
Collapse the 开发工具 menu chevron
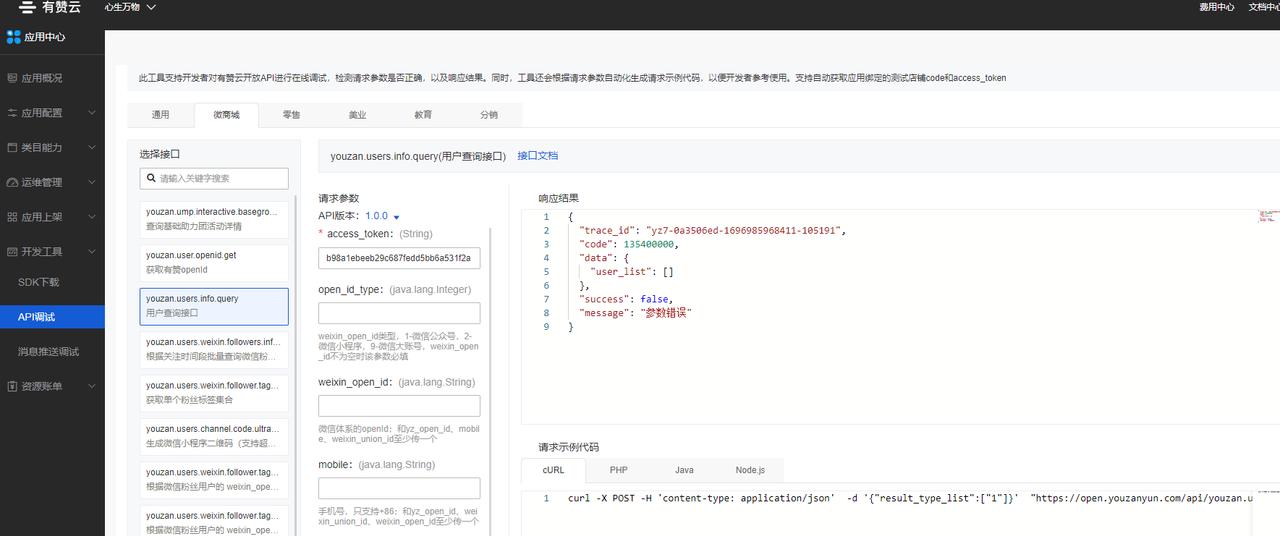tap(92, 252)
